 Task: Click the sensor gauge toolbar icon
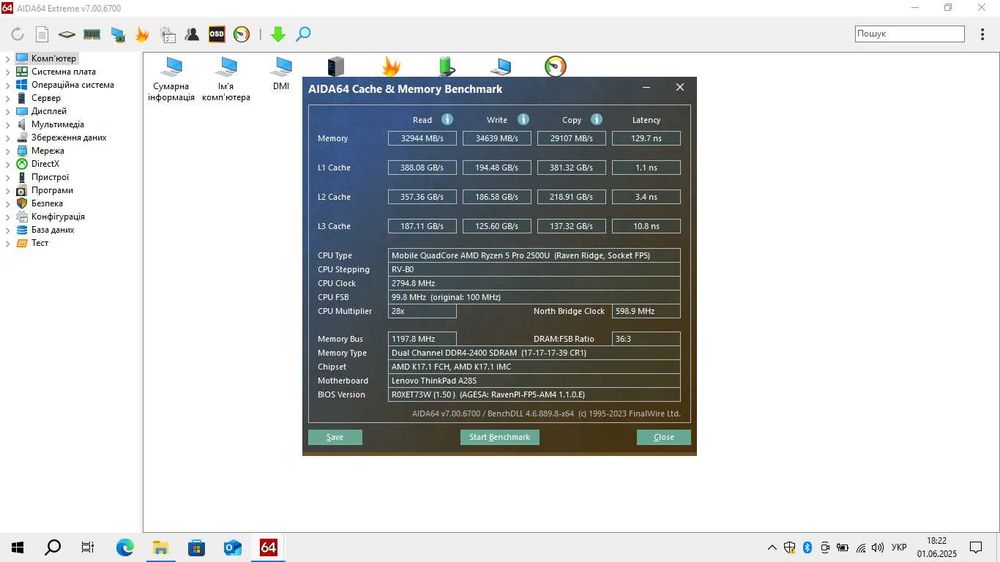coord(242,34)
